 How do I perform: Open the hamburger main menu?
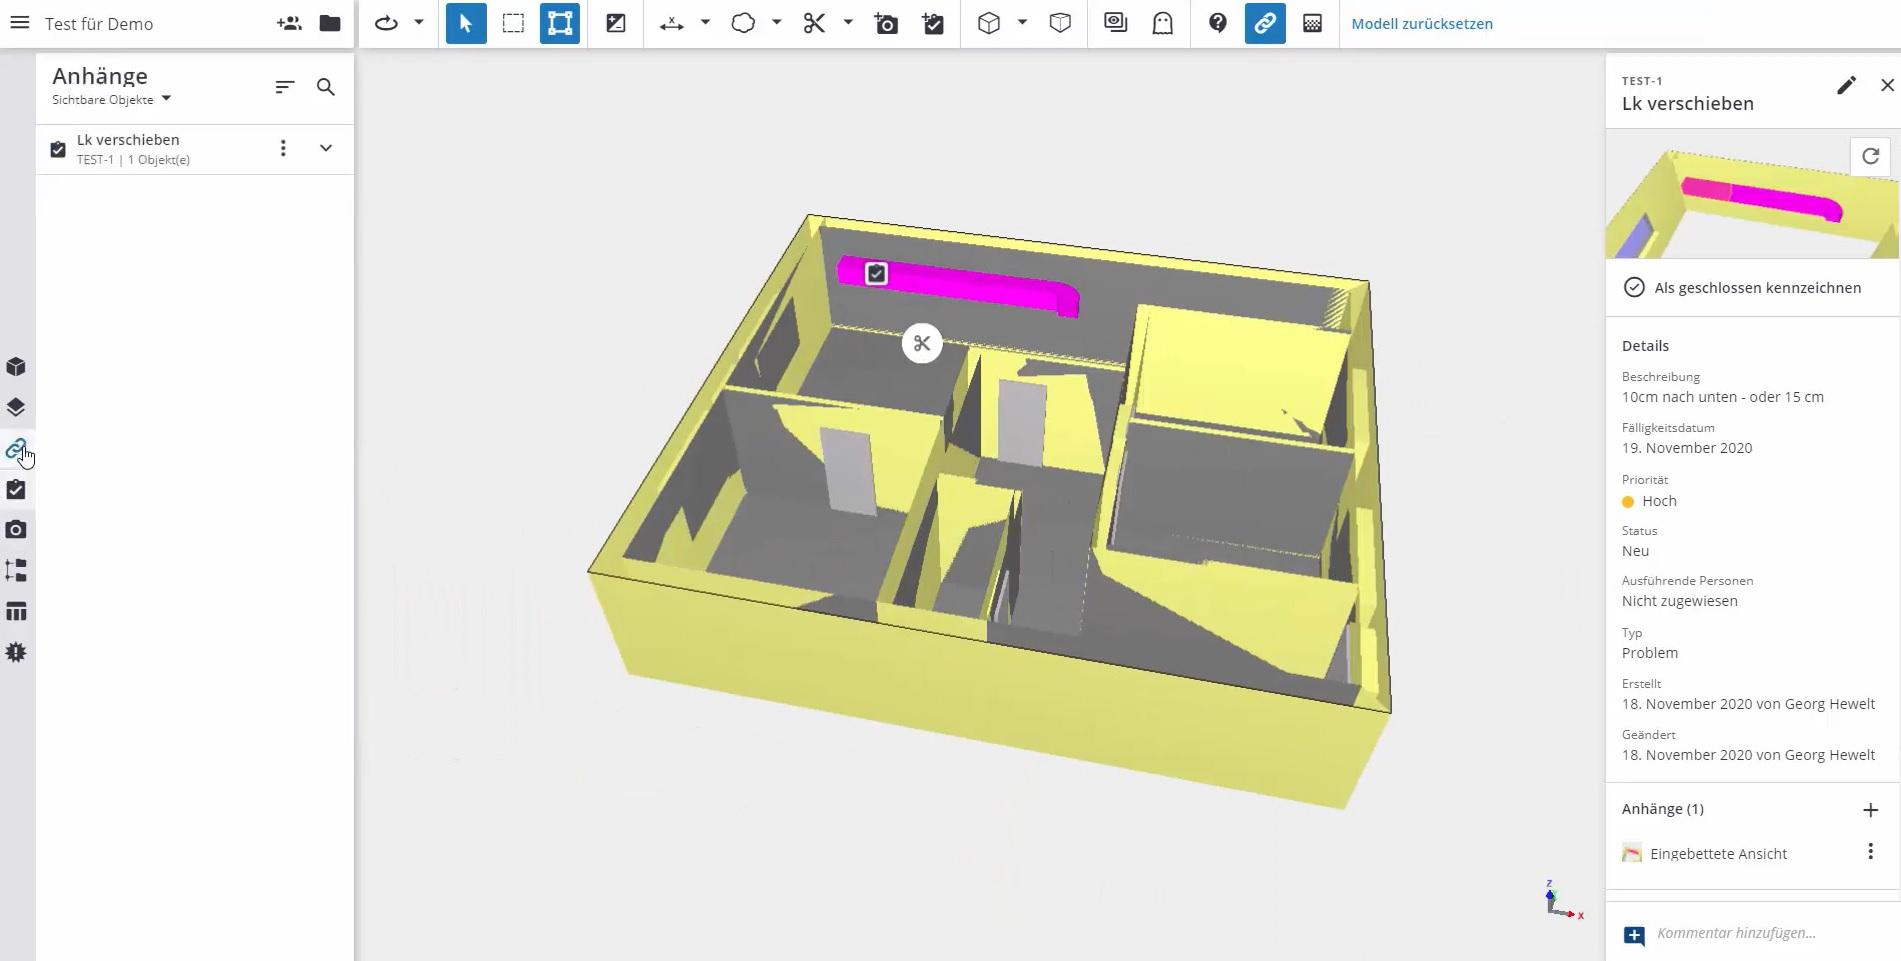(19, 23)
